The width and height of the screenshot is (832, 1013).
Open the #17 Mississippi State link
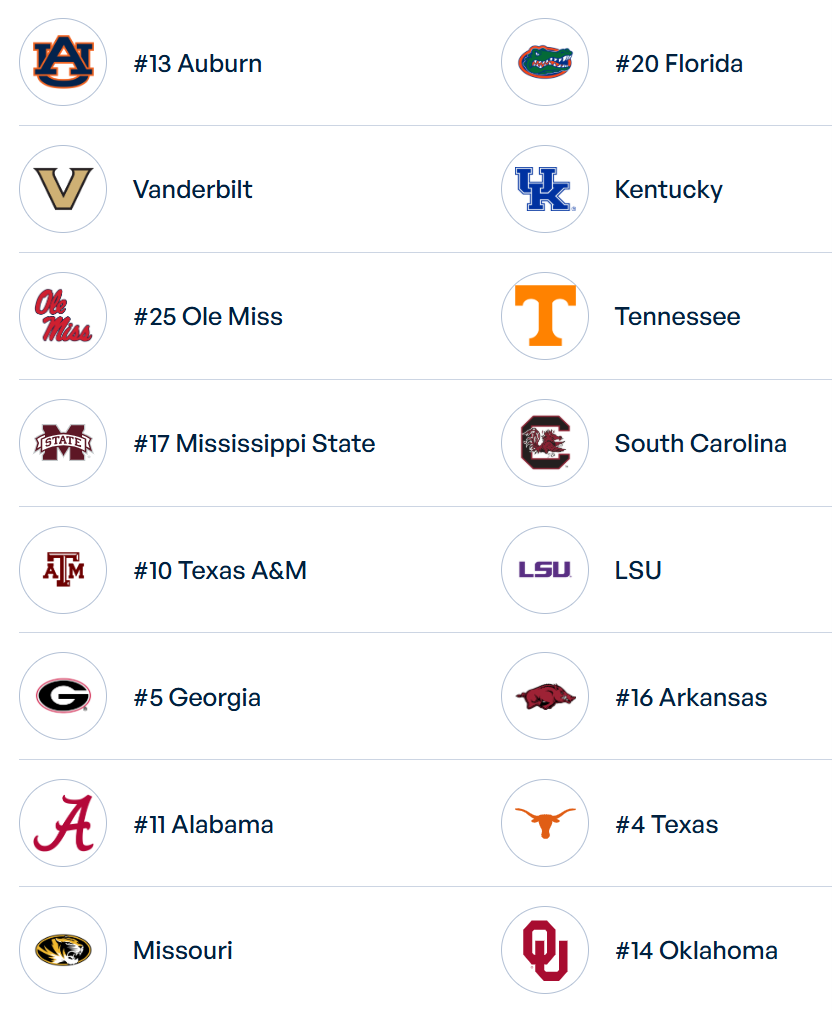tap(254, 443)
